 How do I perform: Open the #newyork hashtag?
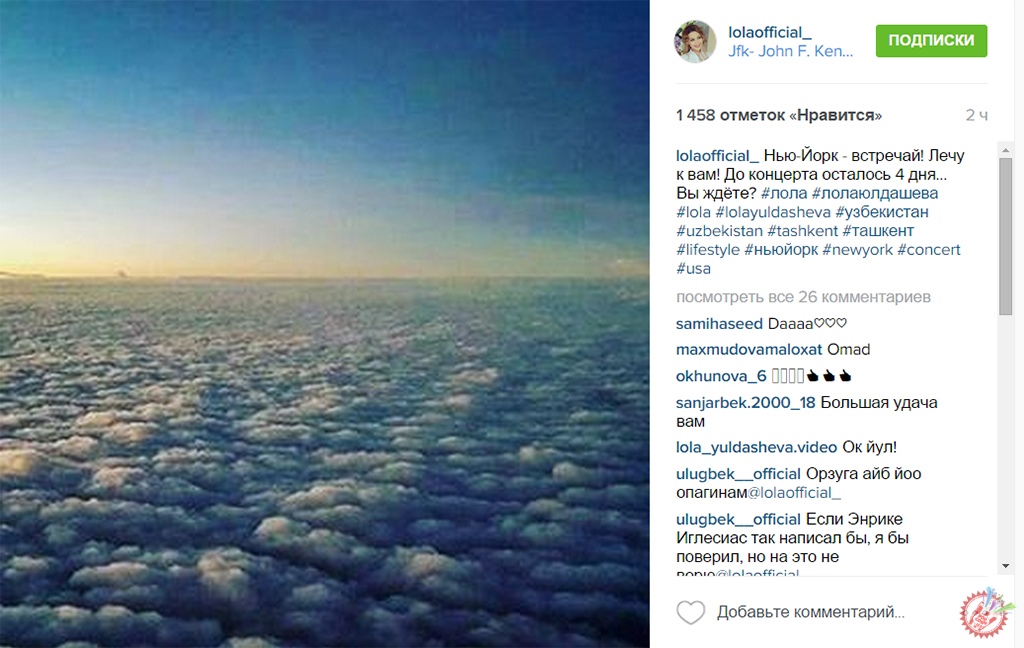pos(857,250)
